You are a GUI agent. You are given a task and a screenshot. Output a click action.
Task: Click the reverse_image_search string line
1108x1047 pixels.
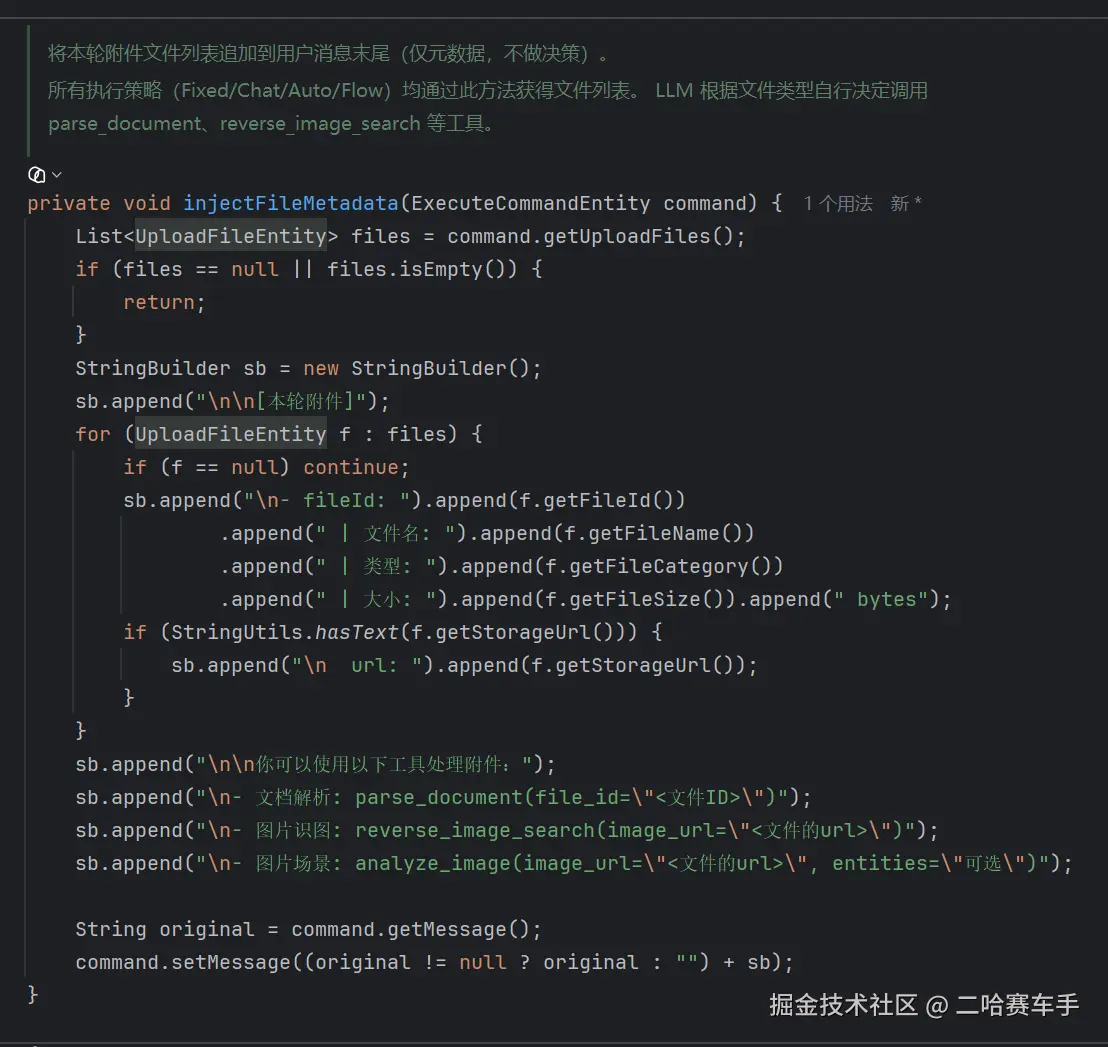(507, 830)
